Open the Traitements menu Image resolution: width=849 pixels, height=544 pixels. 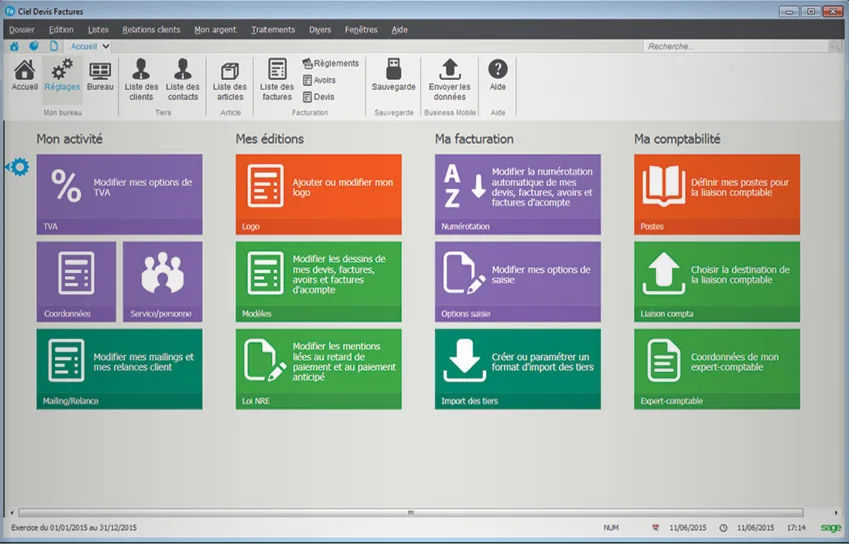[x=273, y=30]
